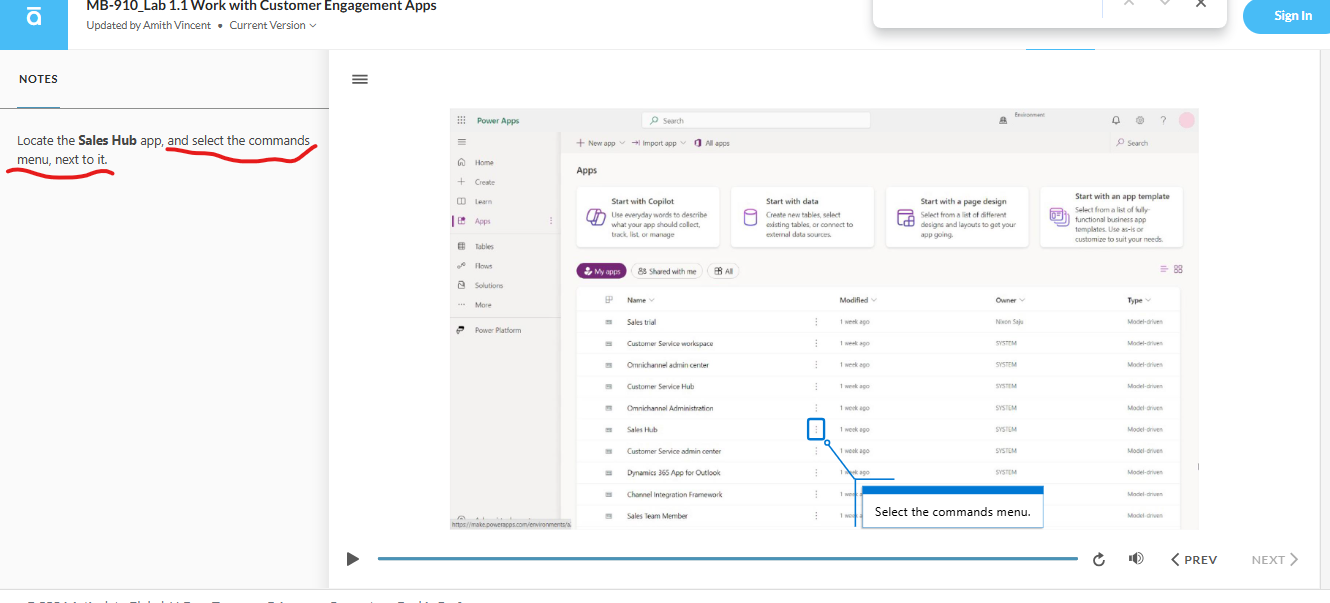This screenshot has height=603, width=1330.
Task: Open commands menu for Customer Service Hub
Action: (x=816, y=386)
